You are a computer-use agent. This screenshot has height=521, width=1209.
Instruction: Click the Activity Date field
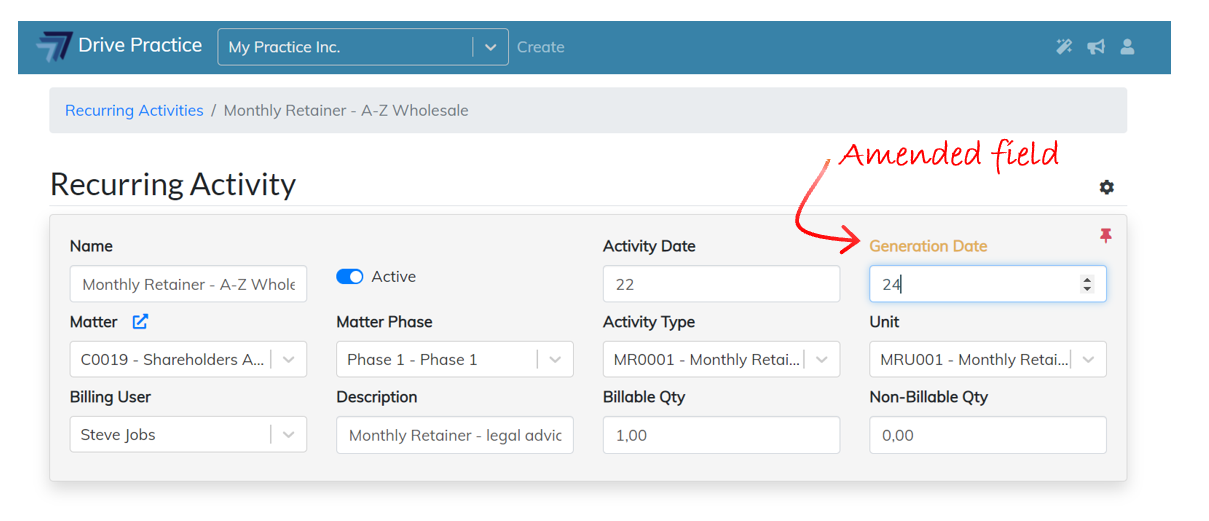[721, 284]
